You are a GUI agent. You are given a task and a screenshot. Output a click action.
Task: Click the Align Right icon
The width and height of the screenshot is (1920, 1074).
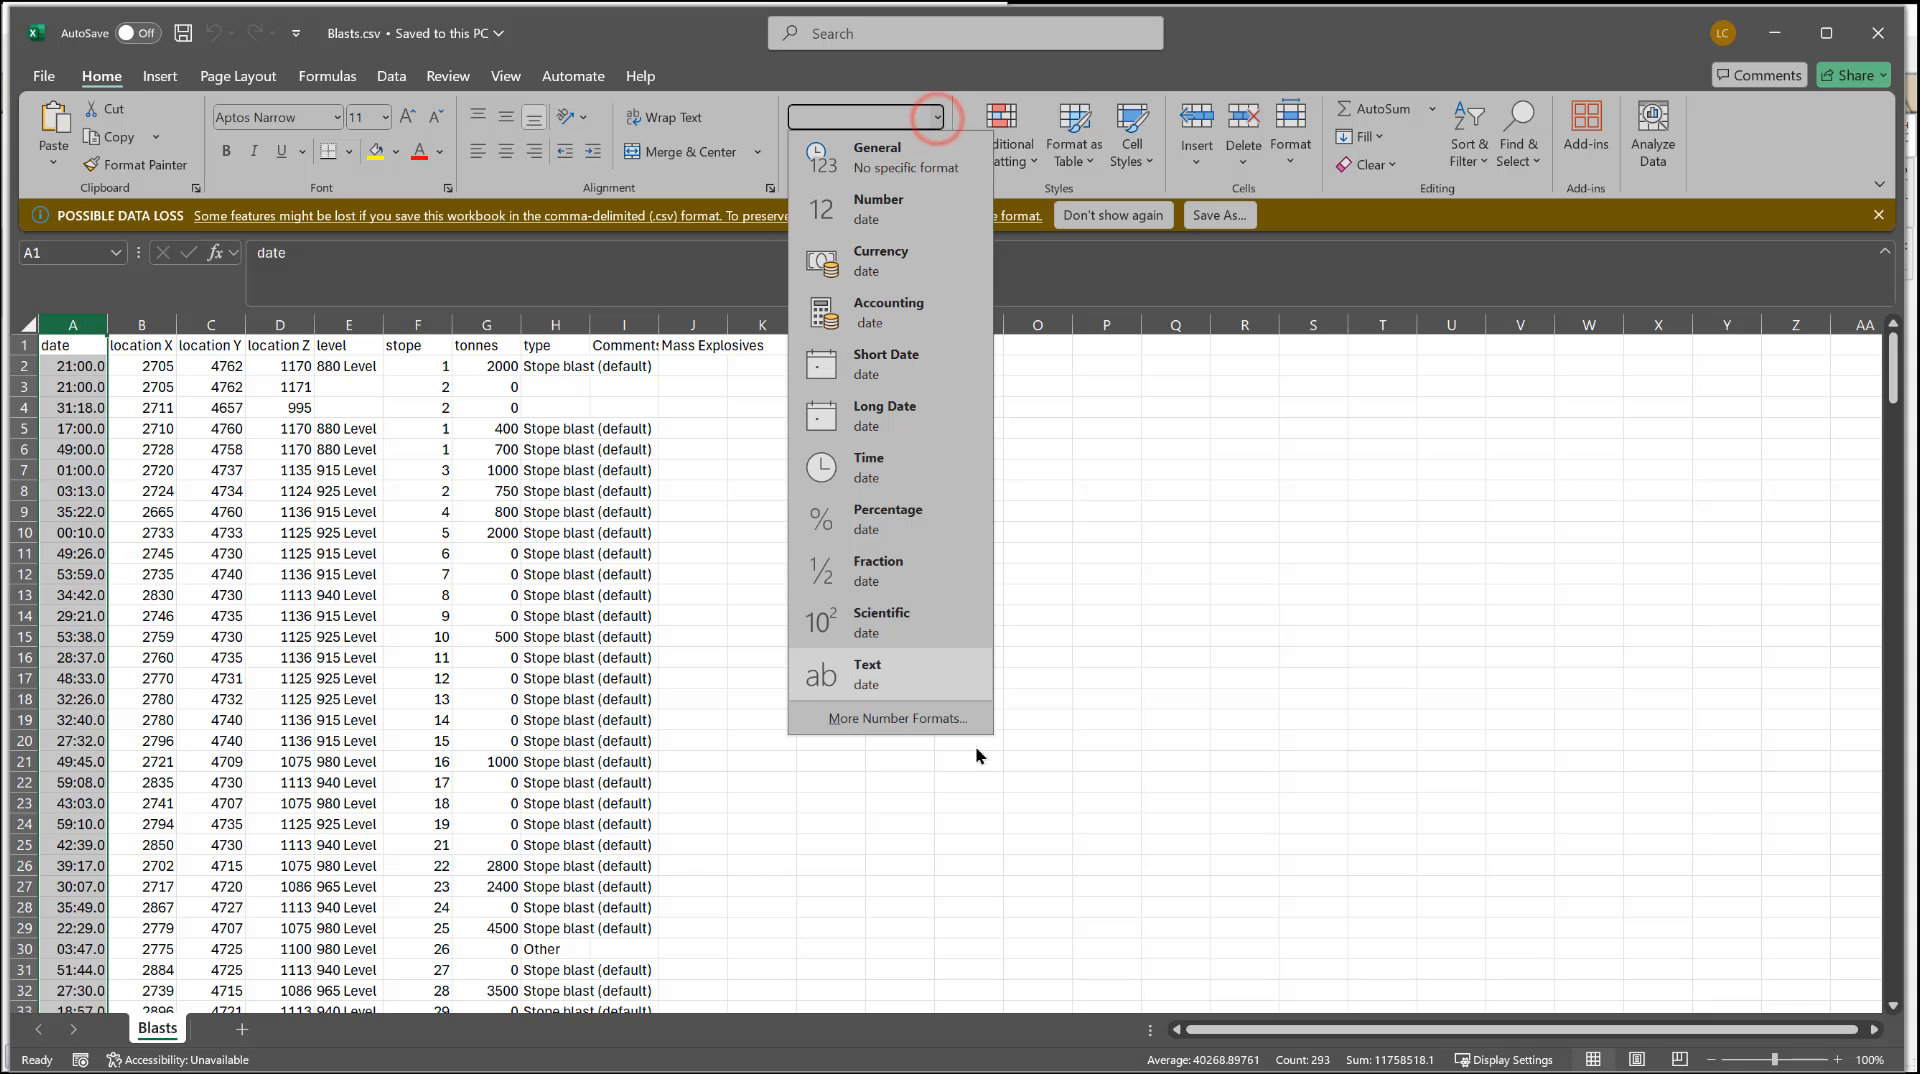[534, 152]
